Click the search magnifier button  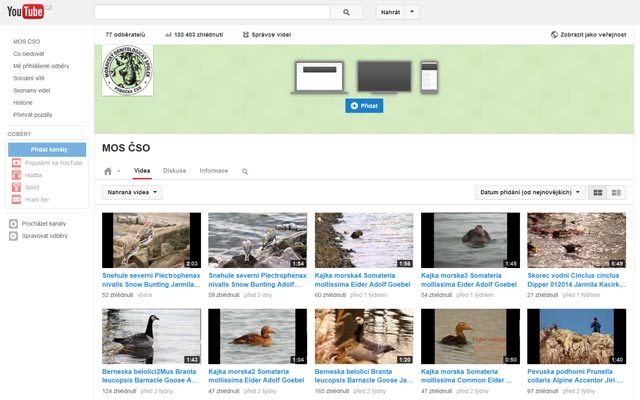346,12
